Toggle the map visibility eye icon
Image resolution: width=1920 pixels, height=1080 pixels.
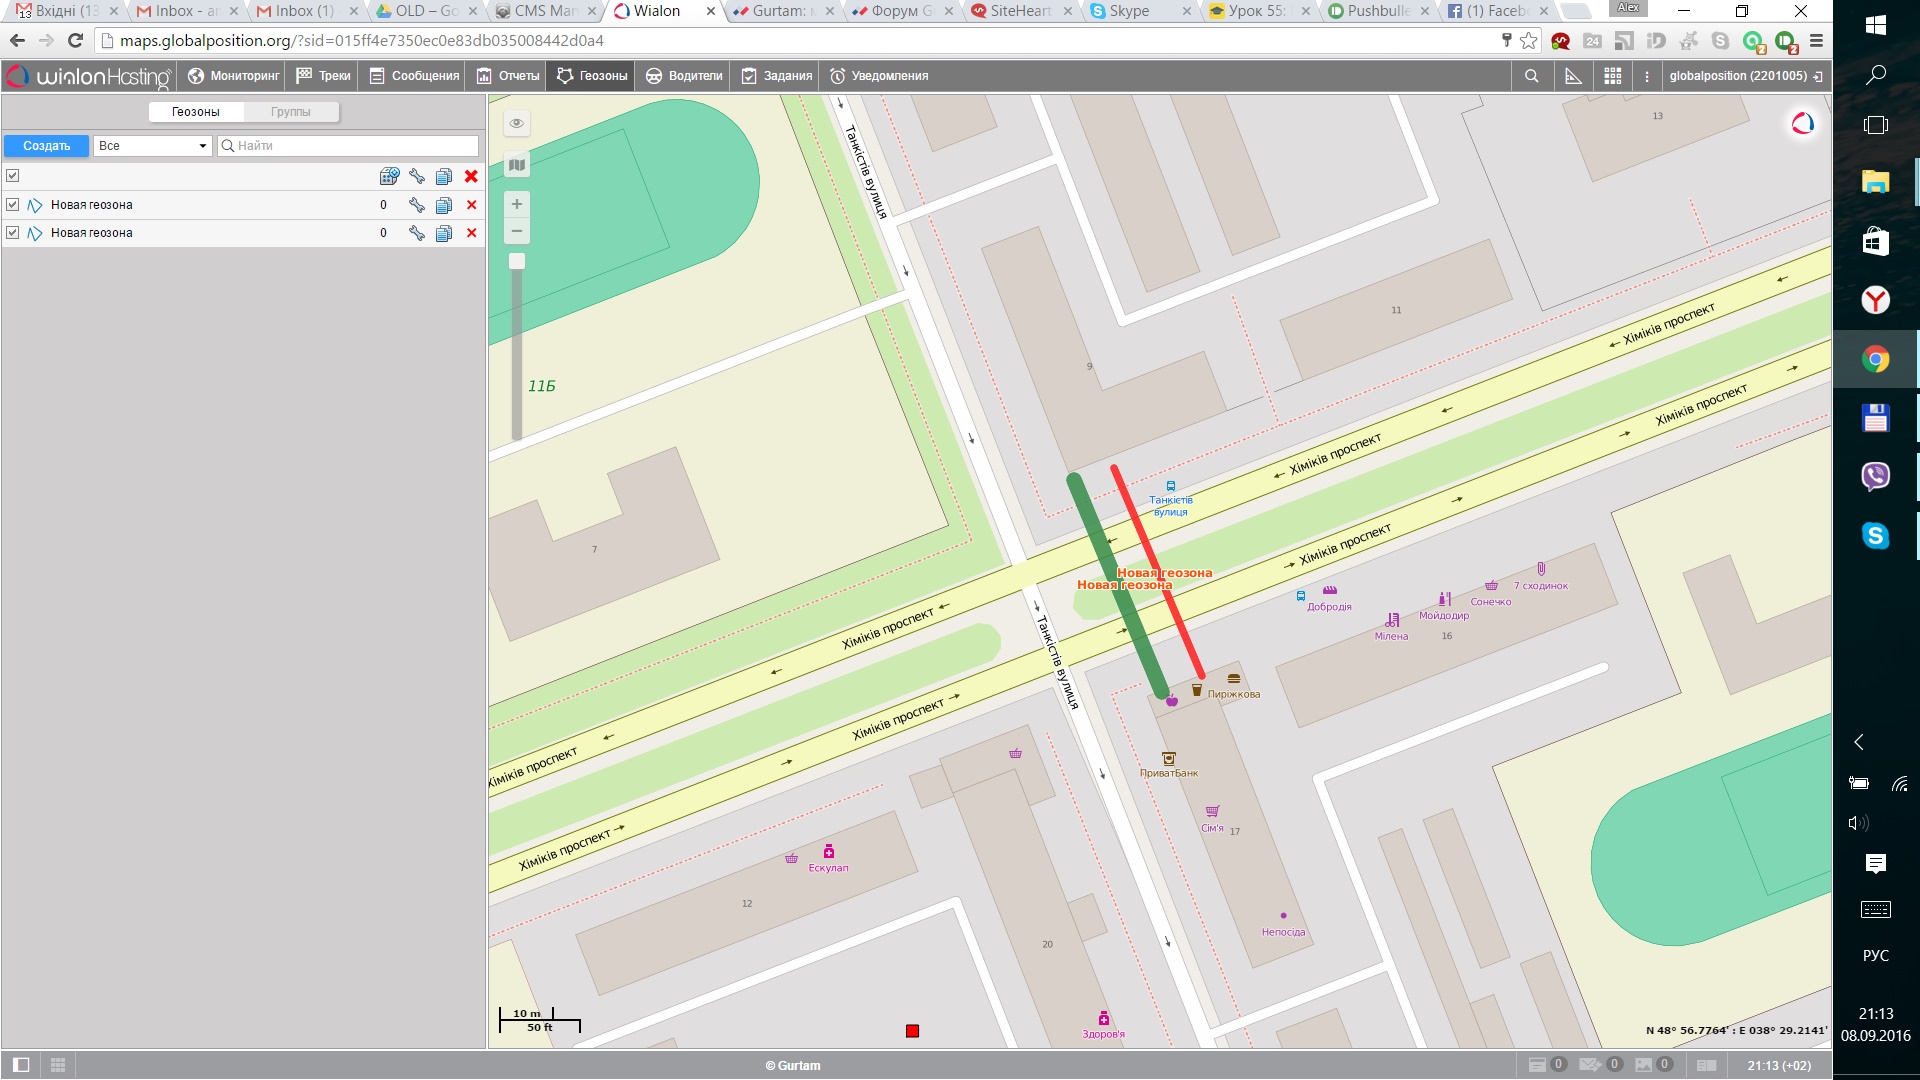[517, 123]
